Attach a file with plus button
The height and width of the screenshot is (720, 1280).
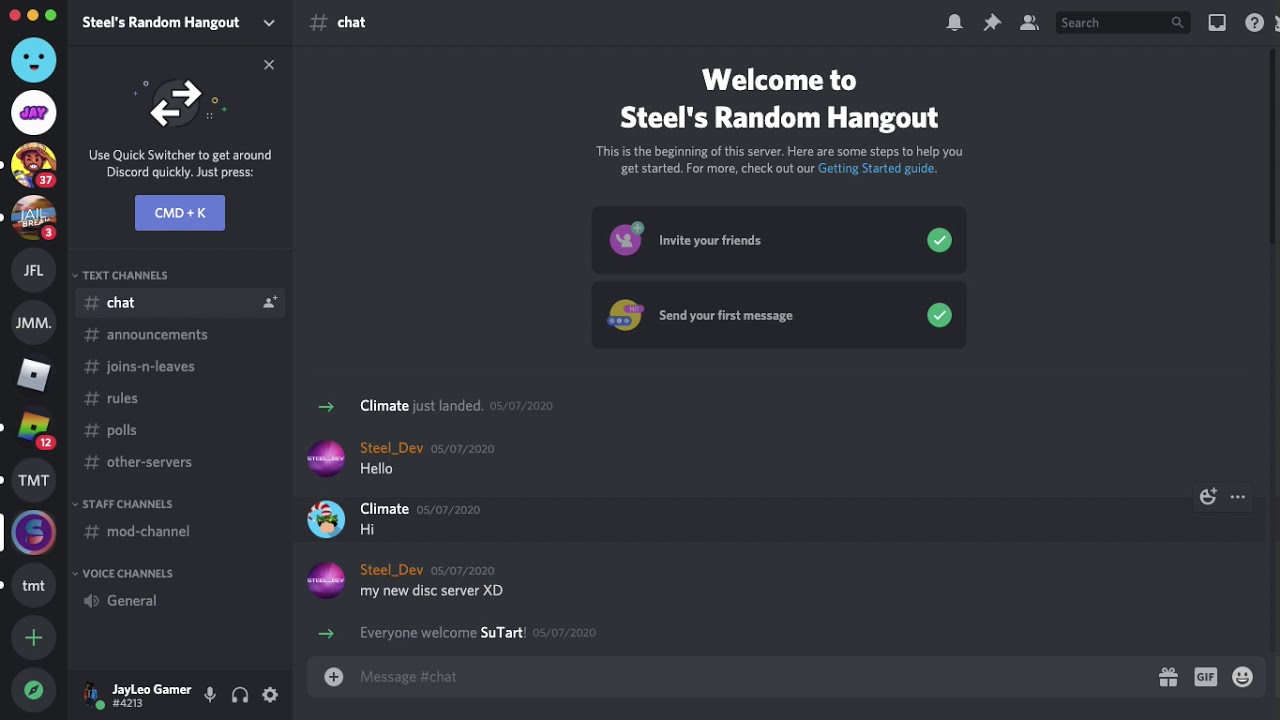[334, 677]
